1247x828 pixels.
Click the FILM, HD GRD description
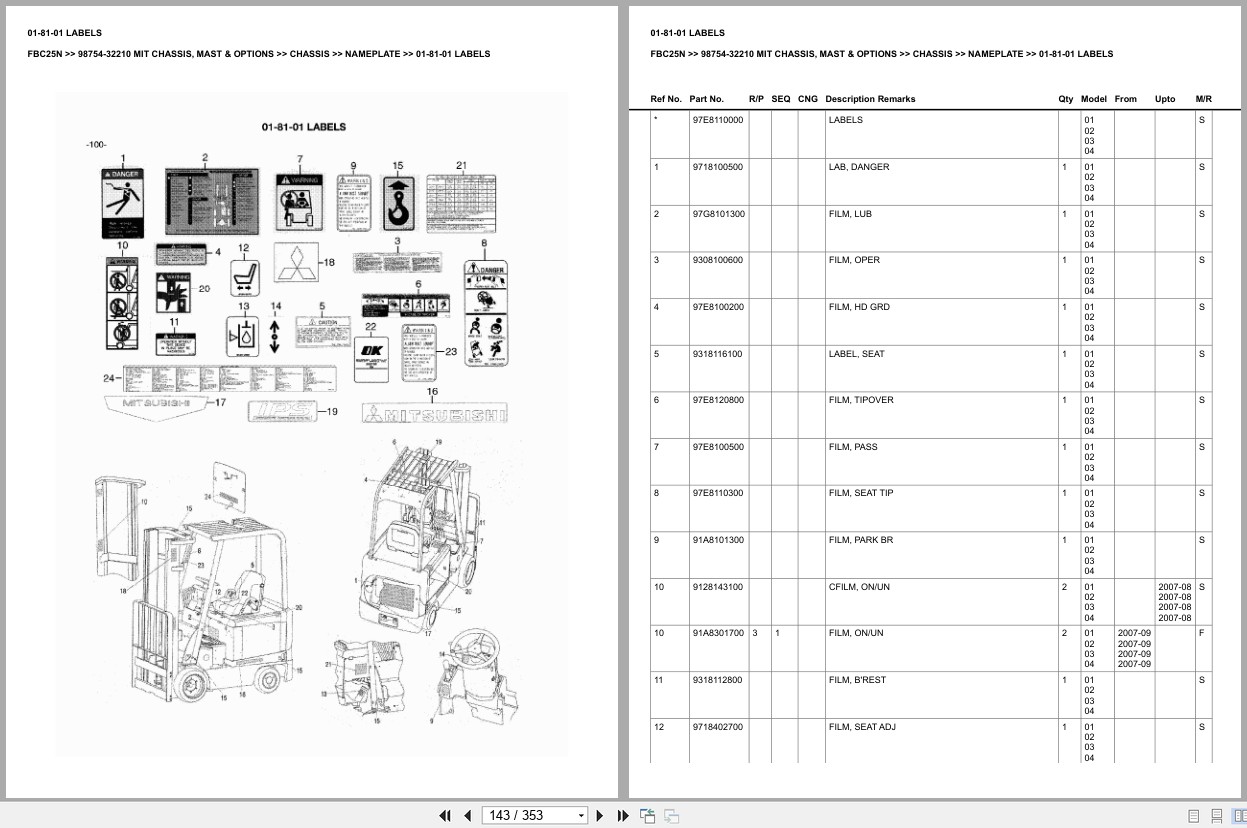[859, 307]
